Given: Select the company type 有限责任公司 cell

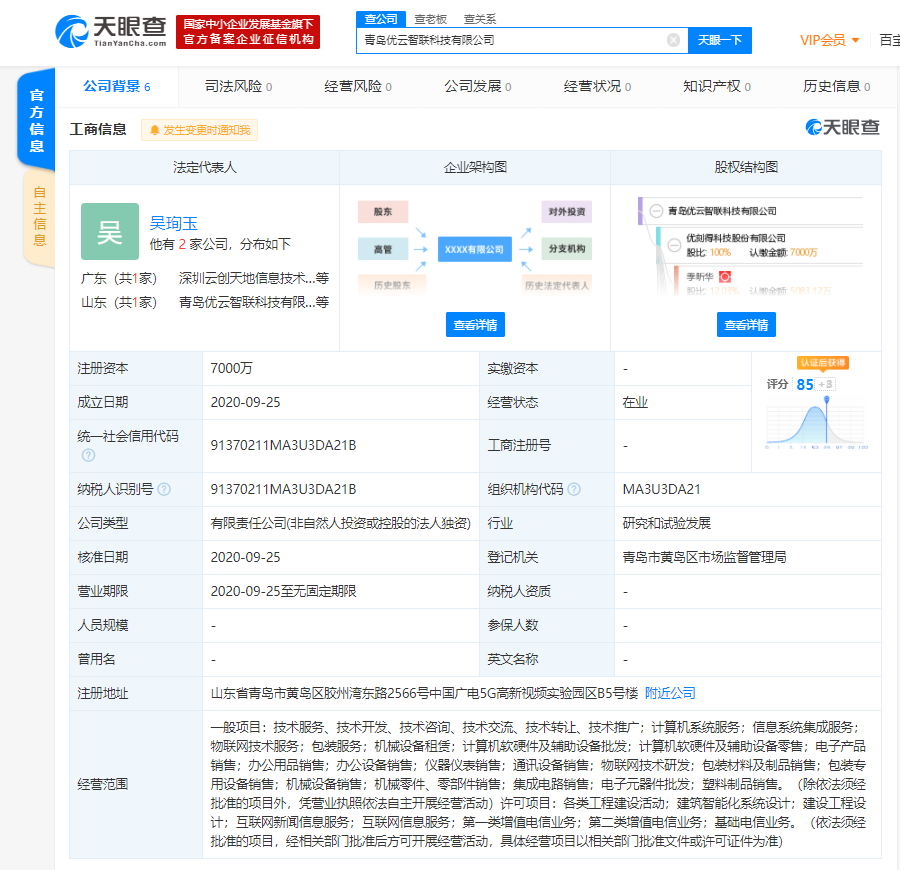Looking at the screenshot, I should (340, 523).
